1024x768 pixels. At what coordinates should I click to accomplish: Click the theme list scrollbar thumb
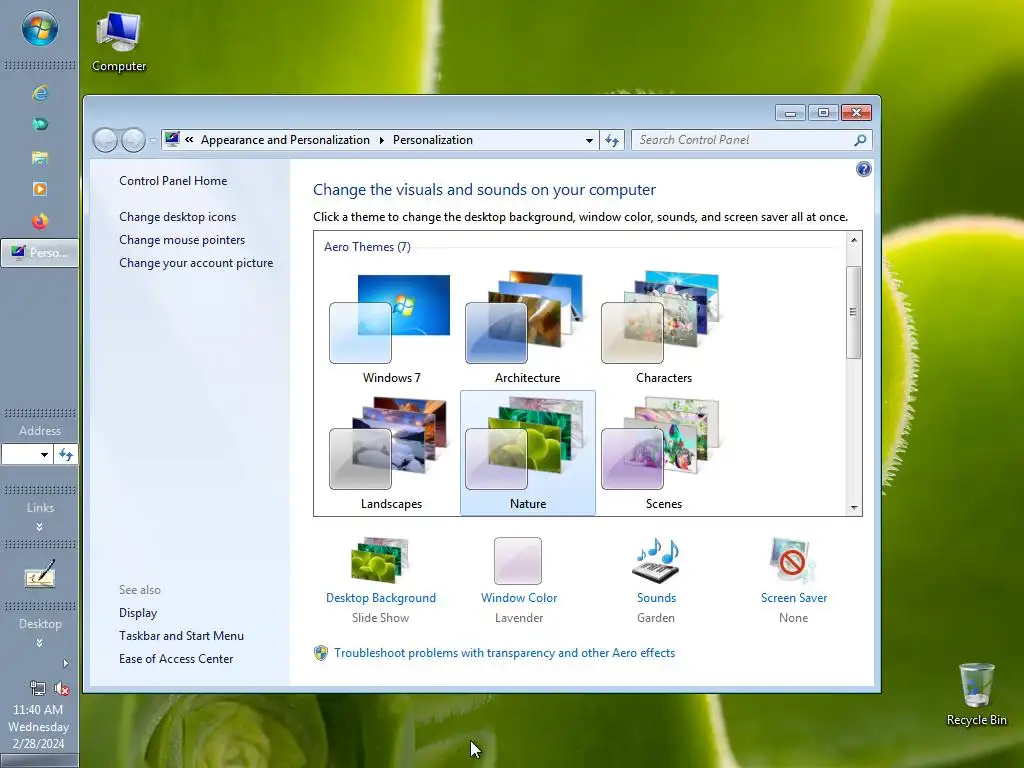pos(853,312)
